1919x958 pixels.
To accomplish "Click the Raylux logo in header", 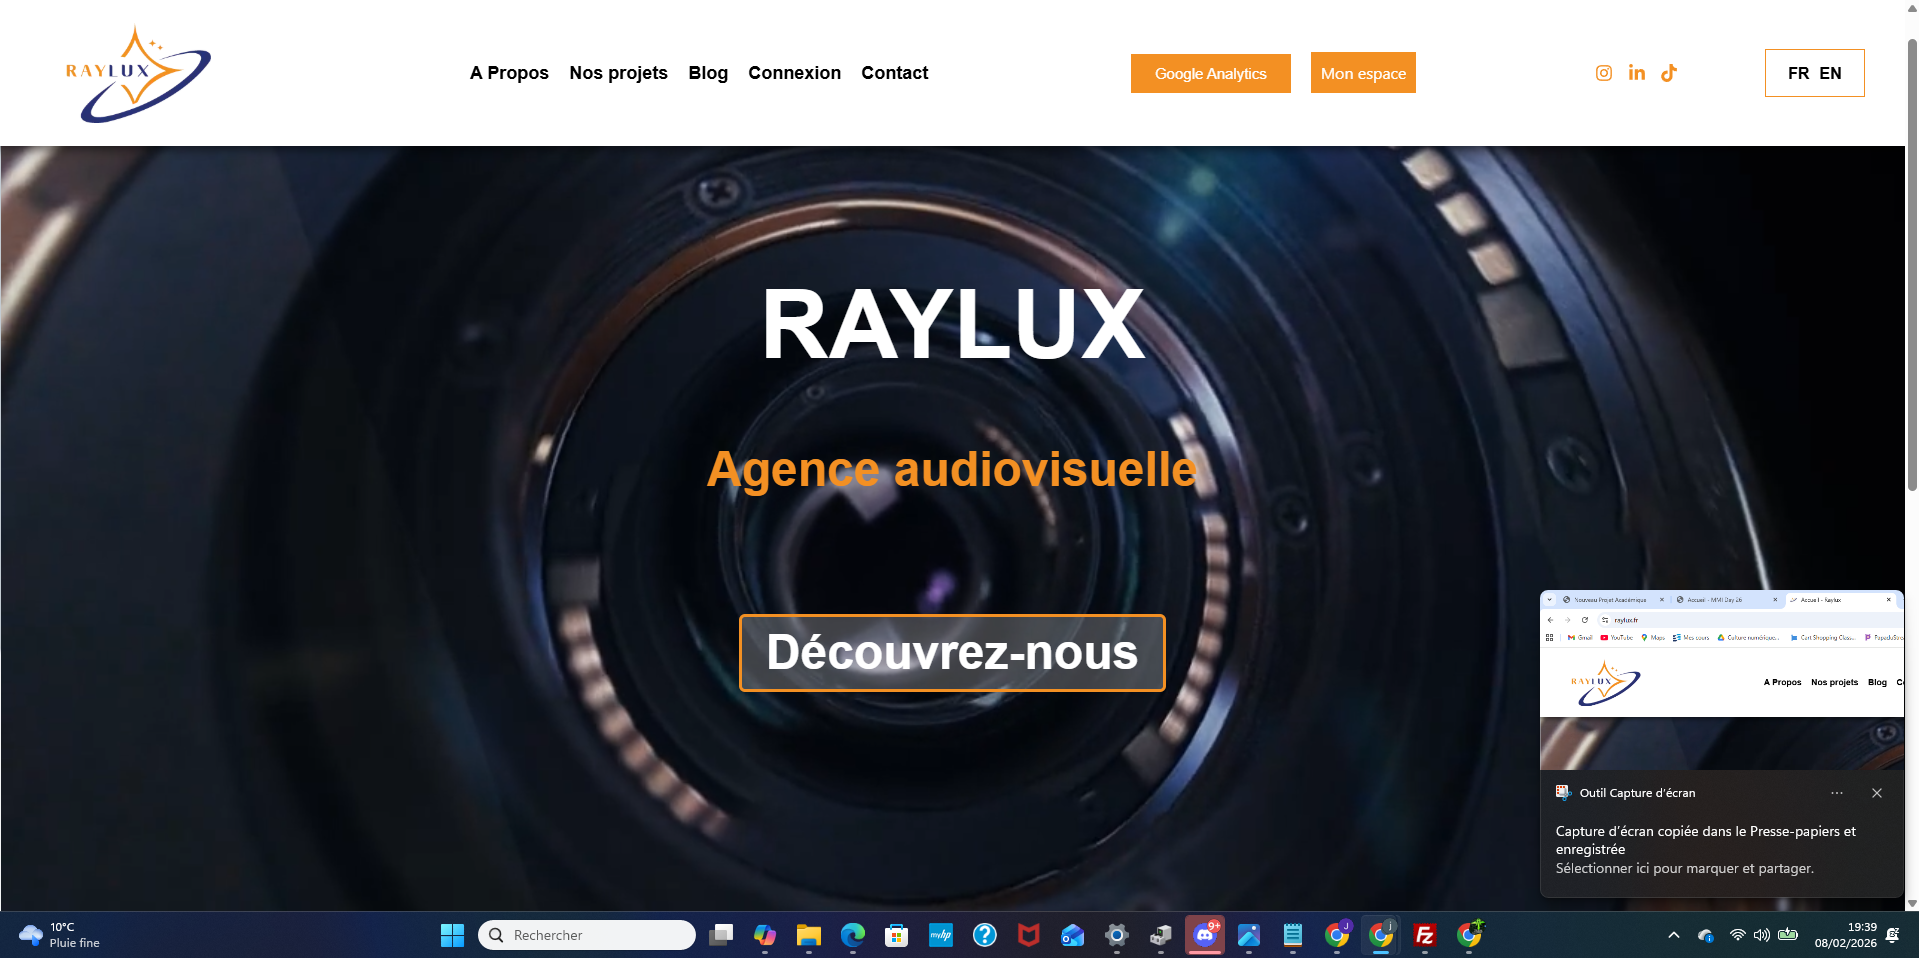I will tap(138, 74).
